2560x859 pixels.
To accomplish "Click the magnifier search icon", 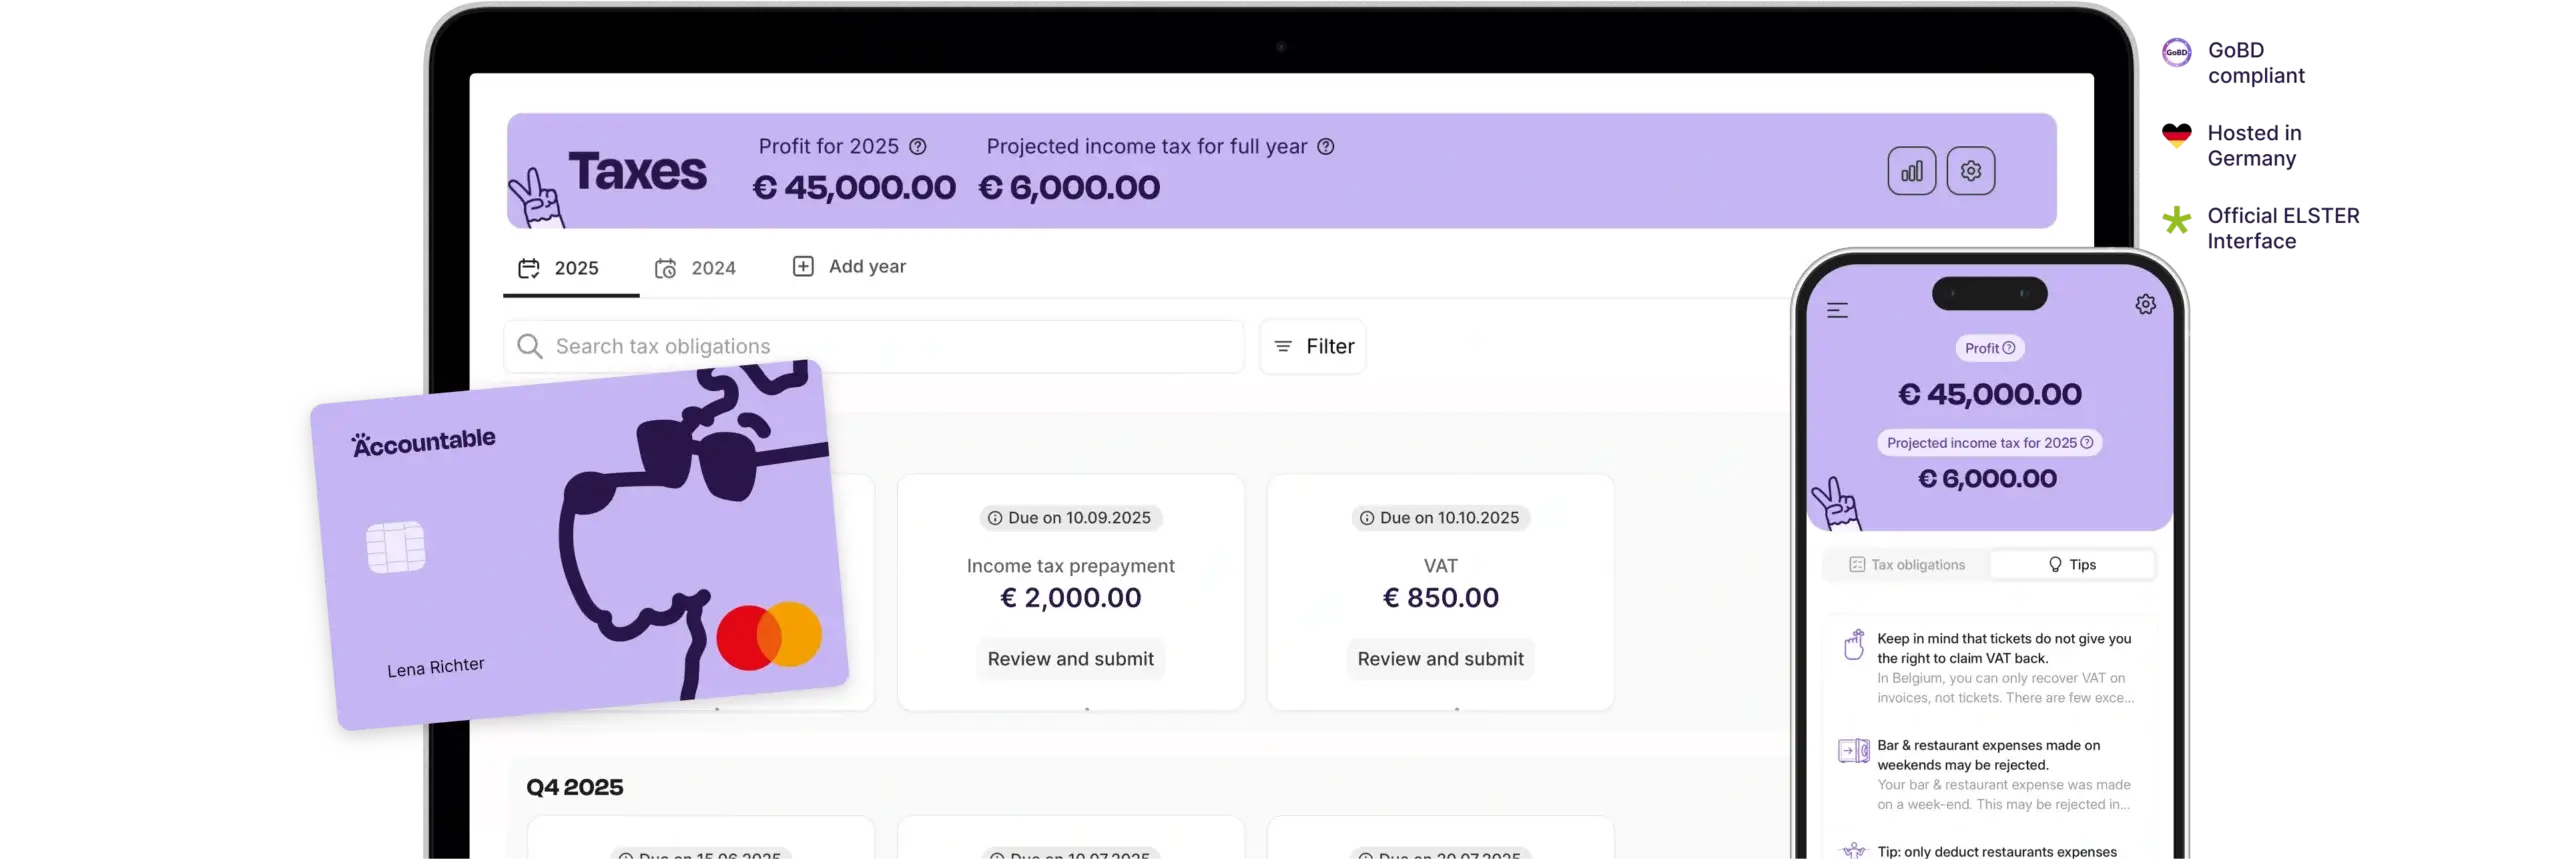I will coord(530,346).
